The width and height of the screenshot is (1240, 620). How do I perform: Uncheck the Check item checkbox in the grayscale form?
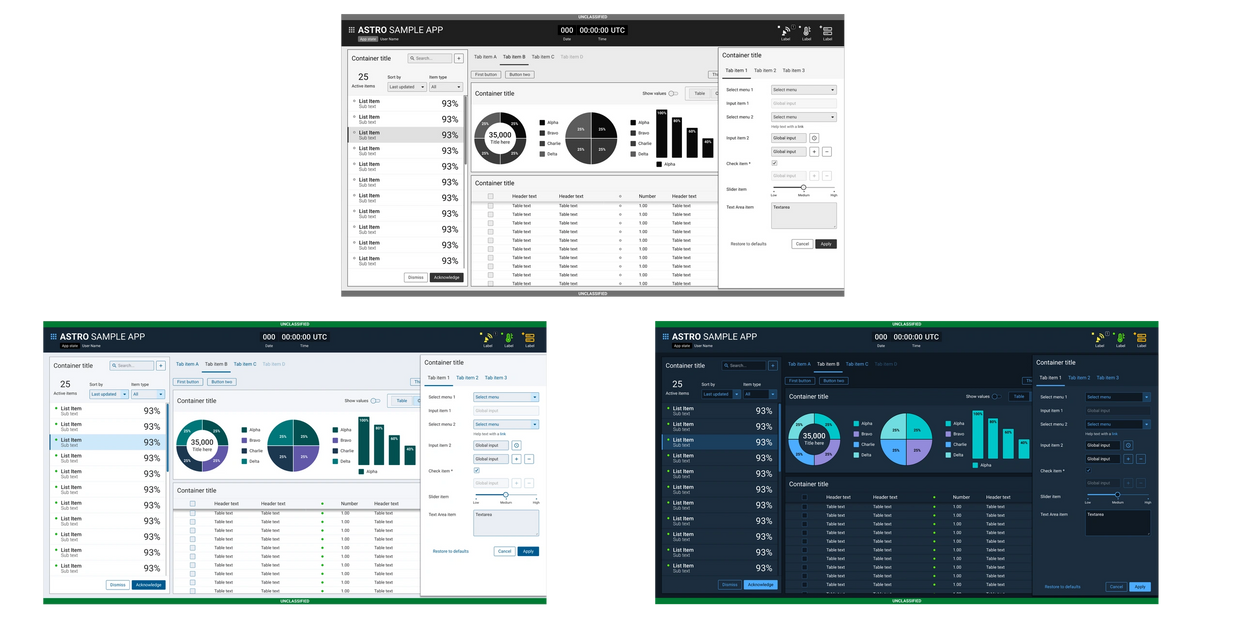pos(774,163)
